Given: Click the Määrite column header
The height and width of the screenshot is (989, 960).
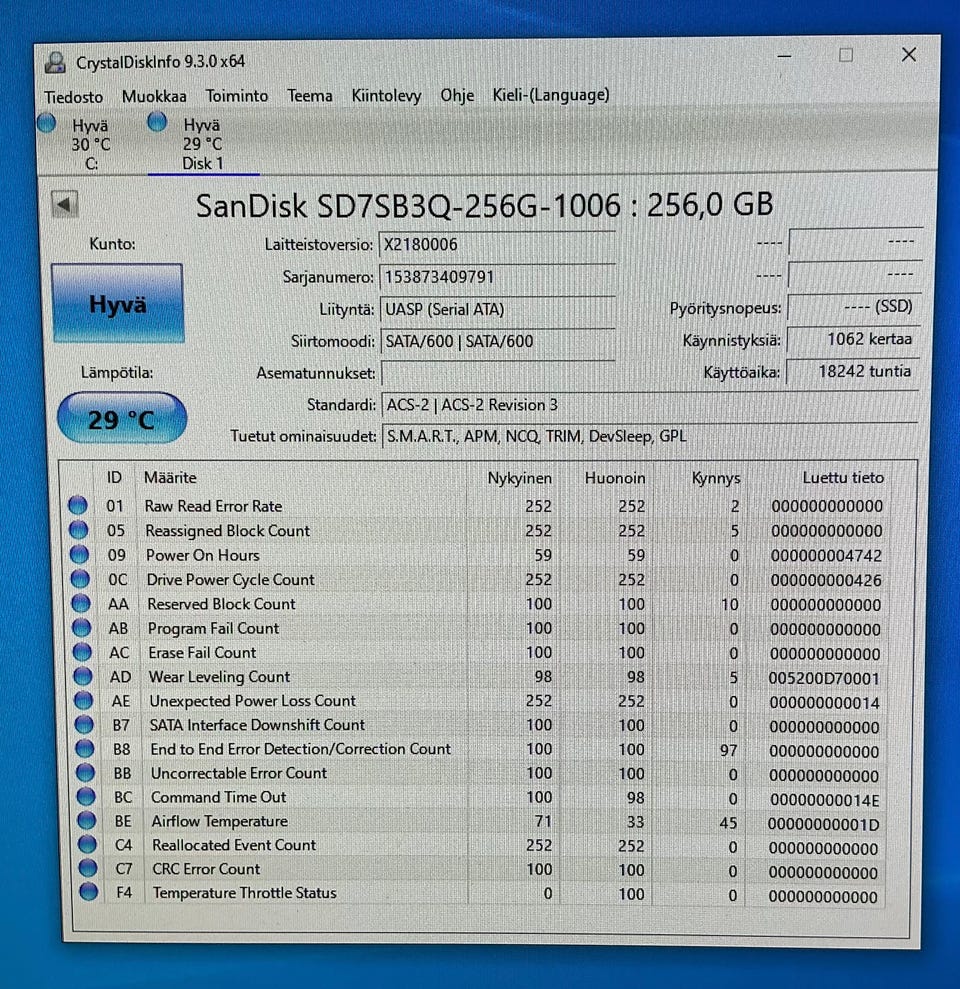Looking at the screenshot, I should (x=170, y=477).
